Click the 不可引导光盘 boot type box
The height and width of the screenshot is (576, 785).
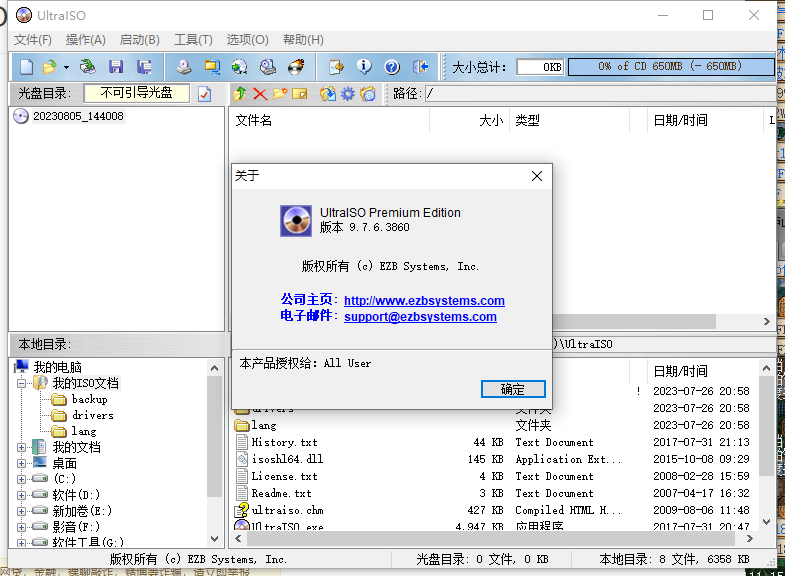pyautogui.click(x=137, y=93)
